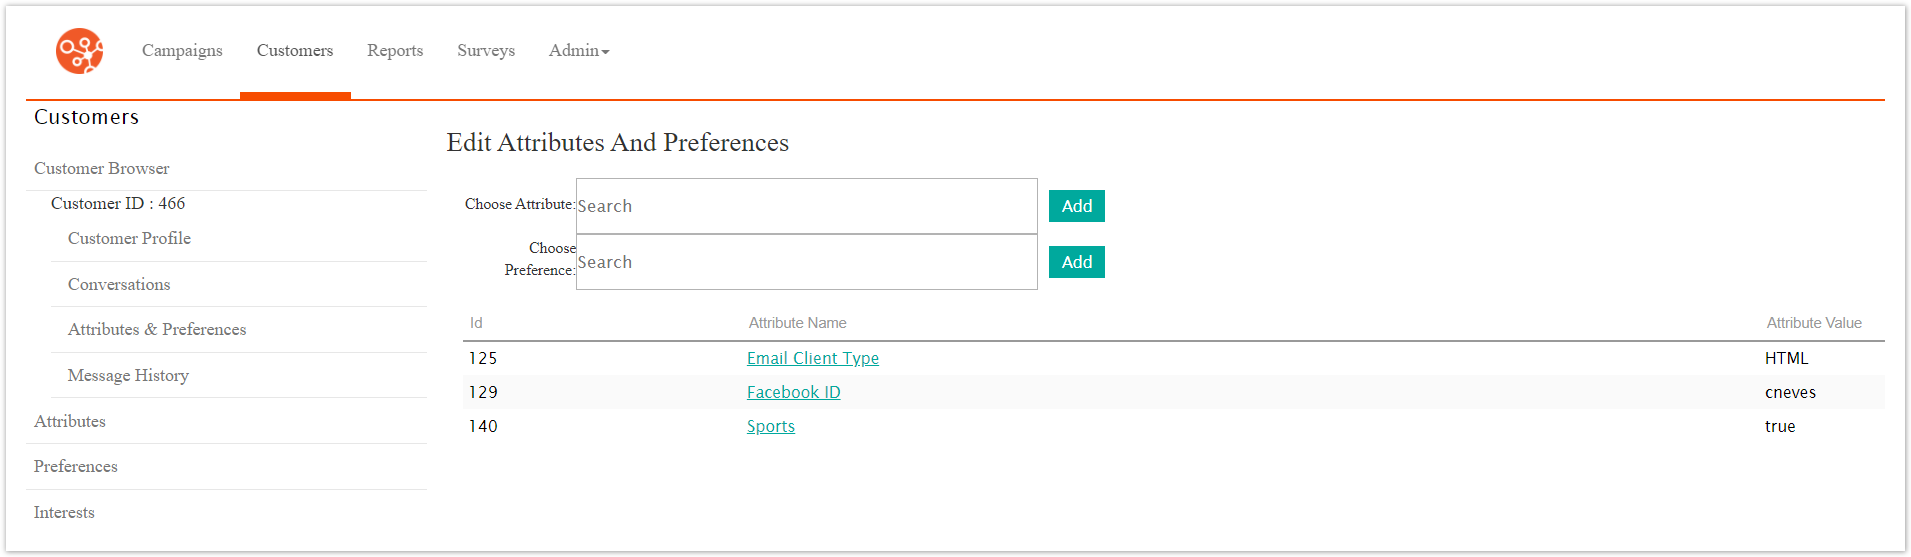Screen dimensions: 1911x557
Task: Open the Facebook ID attribute link
Action: pos(793,392)
